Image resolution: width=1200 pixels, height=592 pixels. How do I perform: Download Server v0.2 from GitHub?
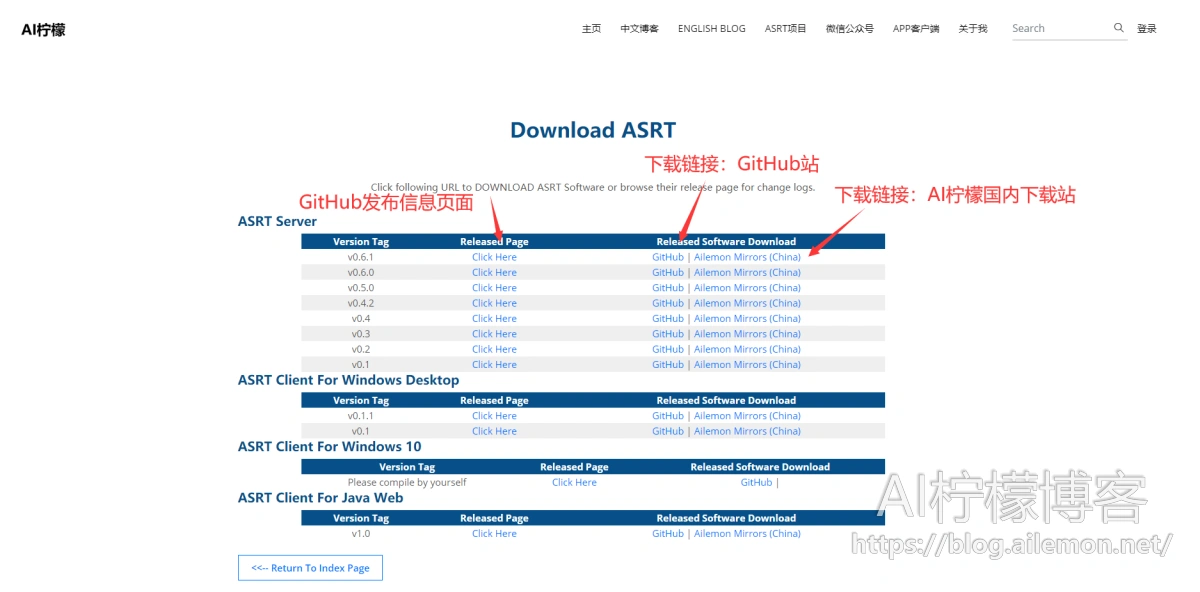(x=668, y=349)
